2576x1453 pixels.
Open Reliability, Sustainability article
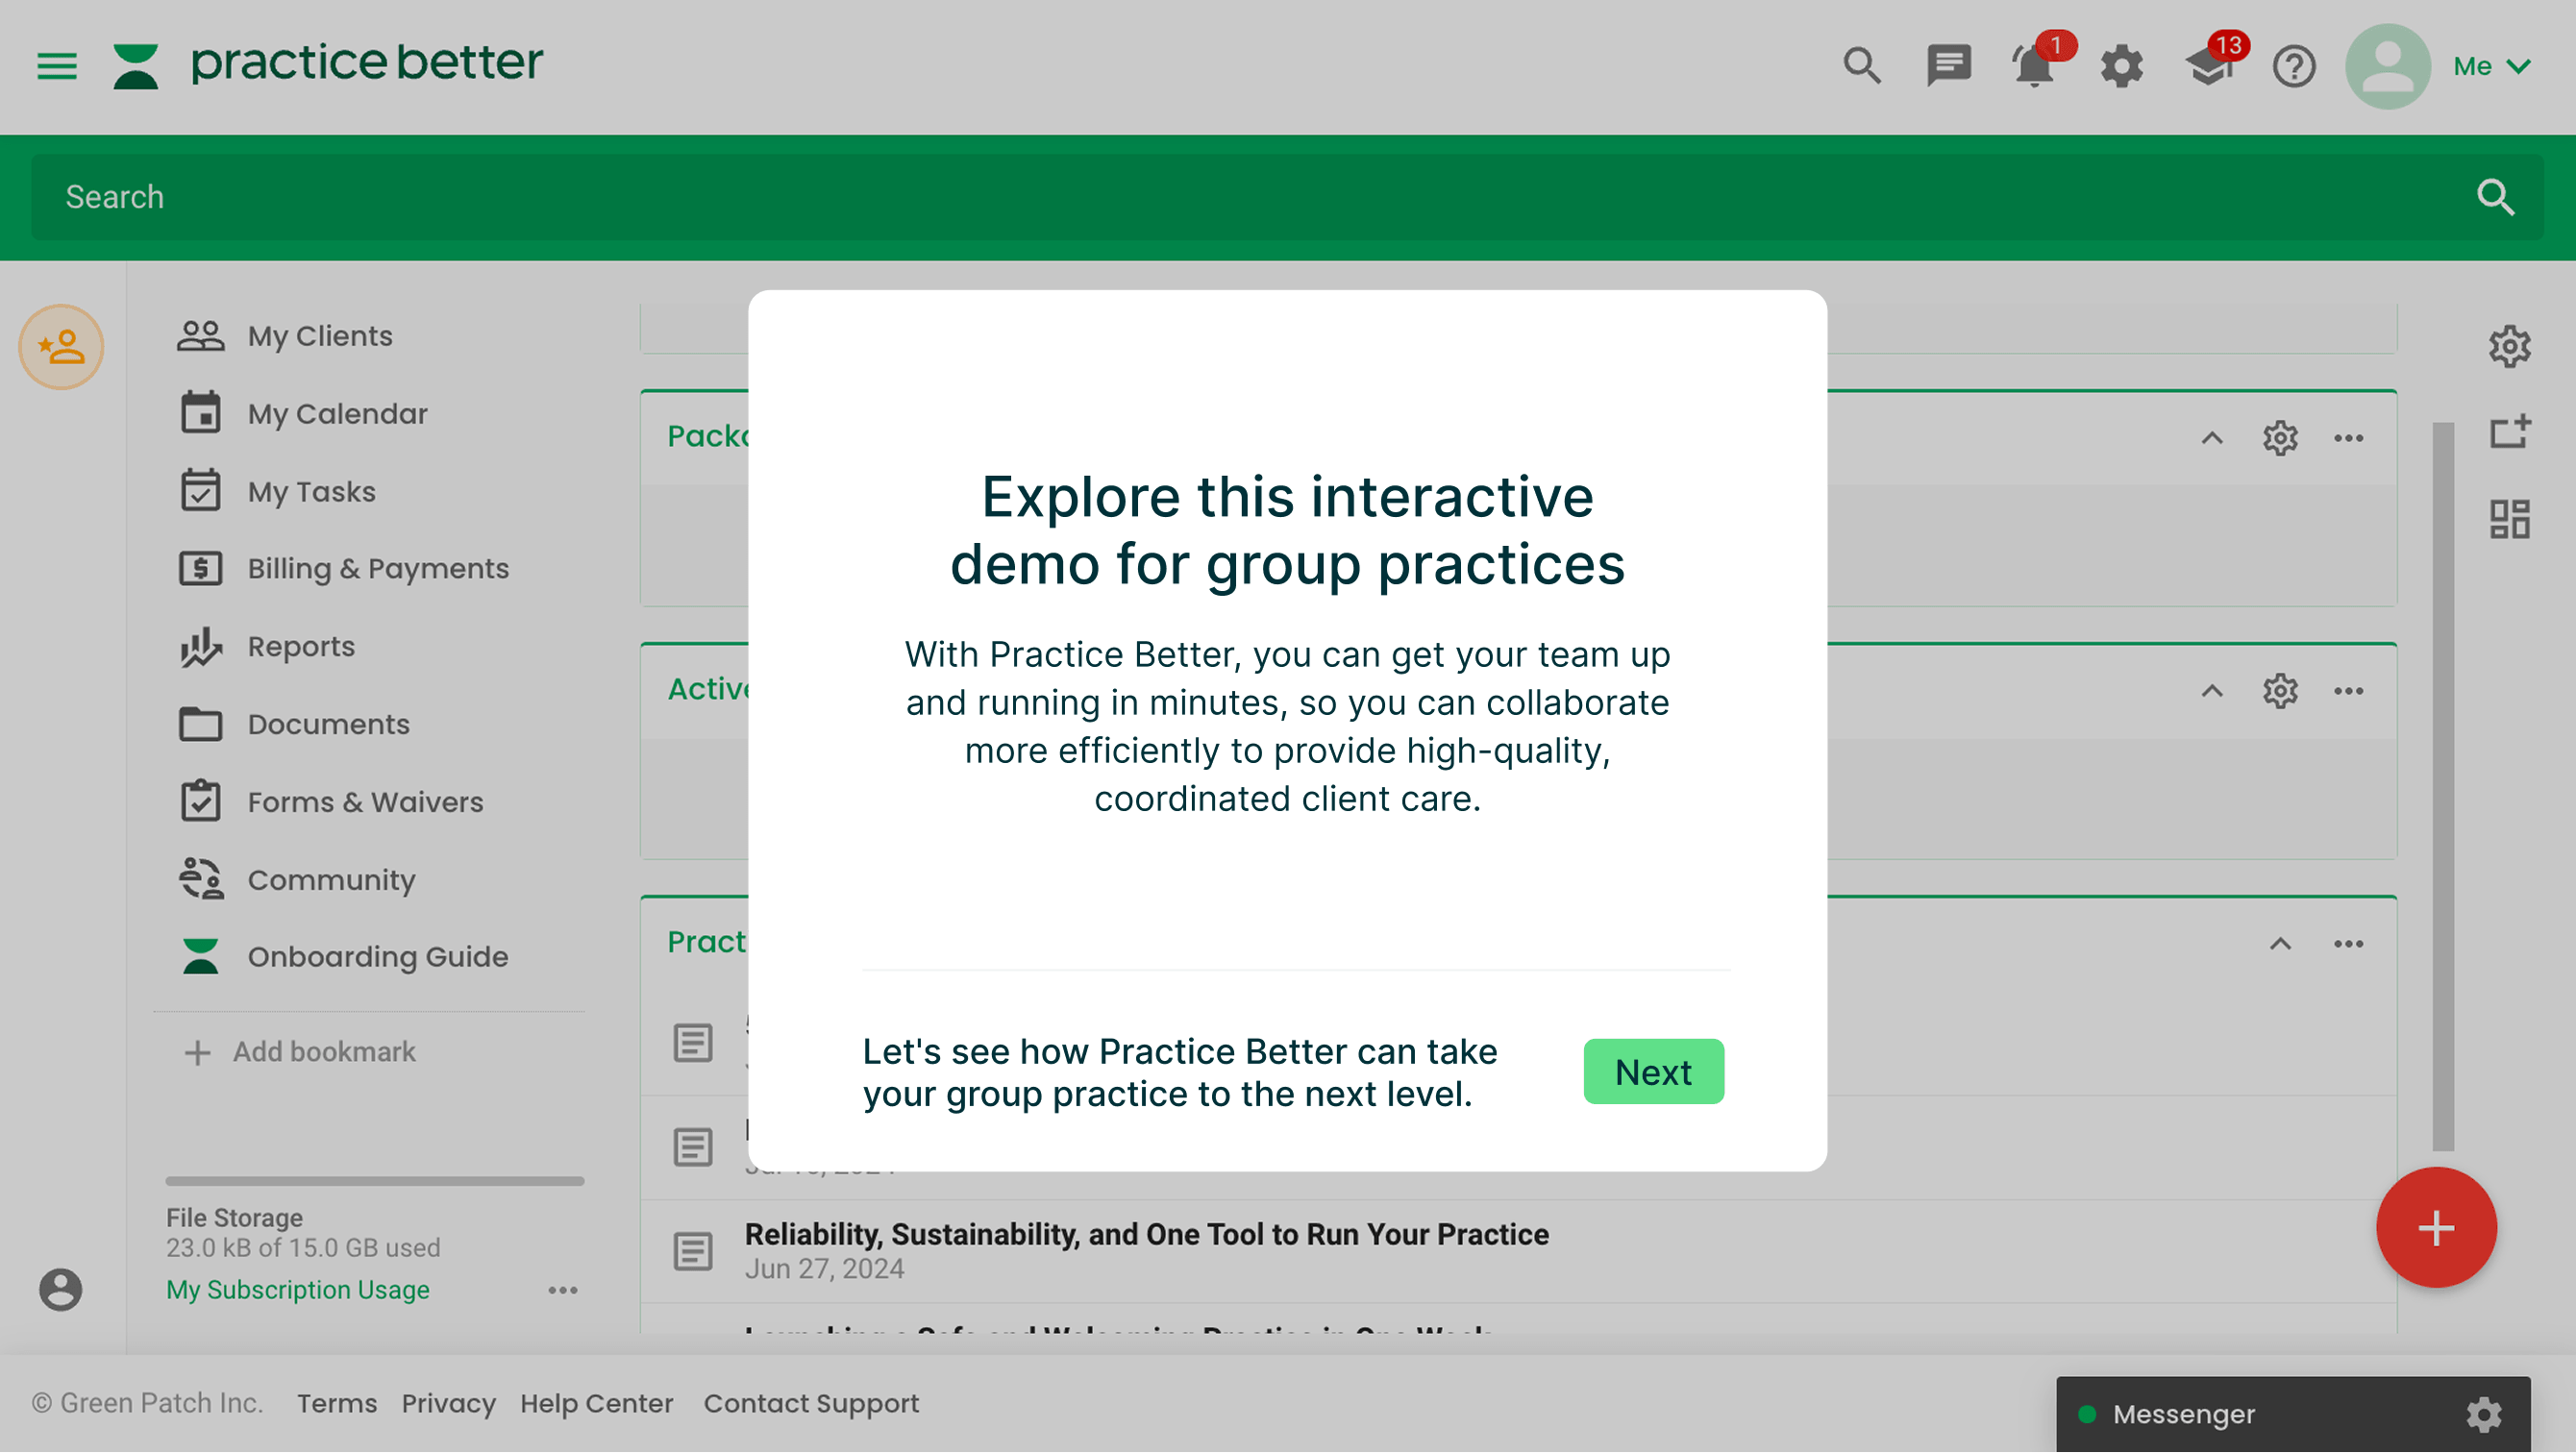1146,1235
